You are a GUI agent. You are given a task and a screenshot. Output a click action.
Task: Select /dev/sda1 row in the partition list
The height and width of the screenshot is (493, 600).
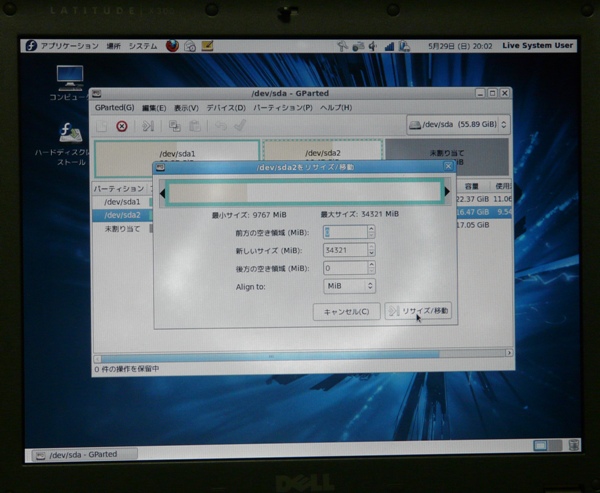122,202
